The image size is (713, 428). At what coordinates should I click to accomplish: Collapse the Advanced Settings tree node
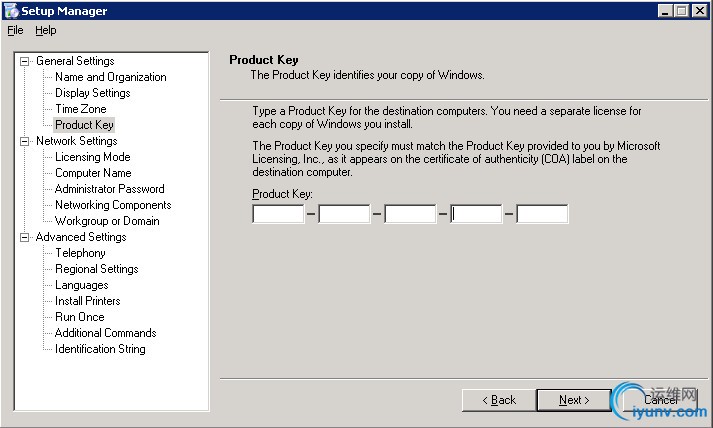pos(26,237)
